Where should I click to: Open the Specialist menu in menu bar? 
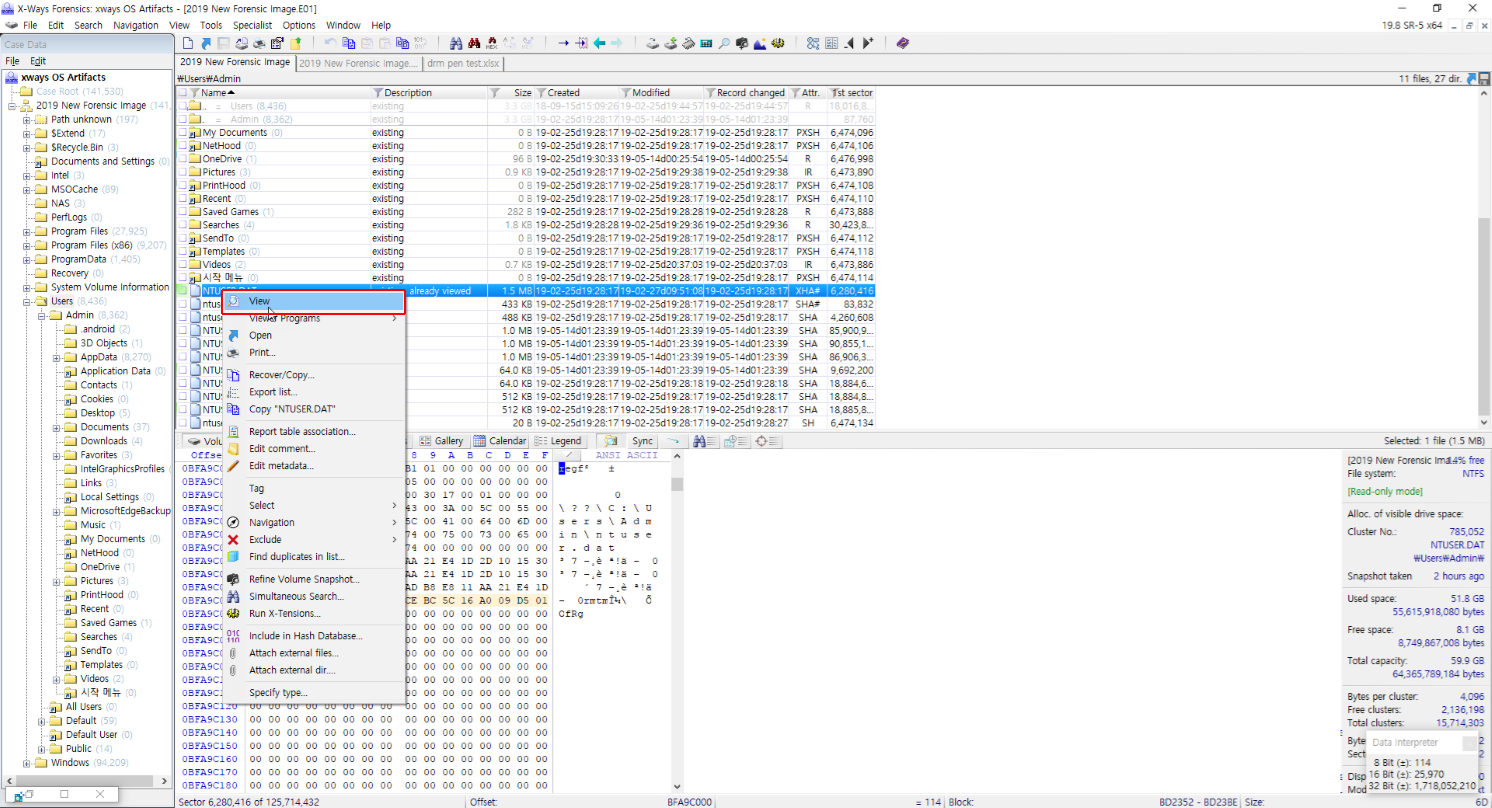pyautogui.click(x=251, y=25)
